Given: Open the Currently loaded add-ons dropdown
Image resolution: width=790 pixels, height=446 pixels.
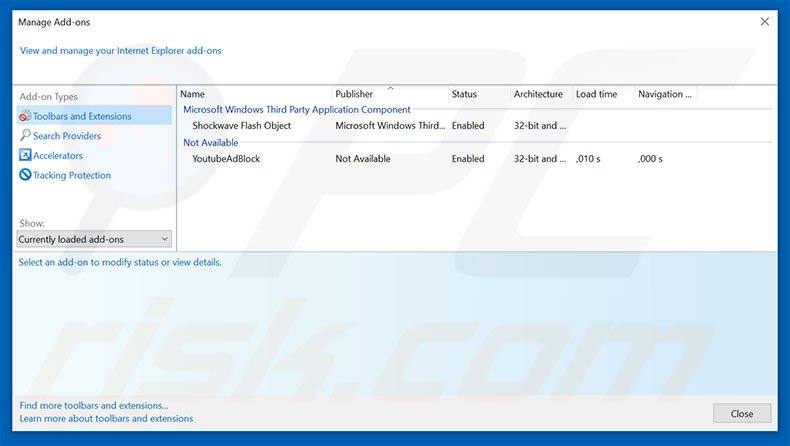Looking at the screenshot, I should coord(94,240).
